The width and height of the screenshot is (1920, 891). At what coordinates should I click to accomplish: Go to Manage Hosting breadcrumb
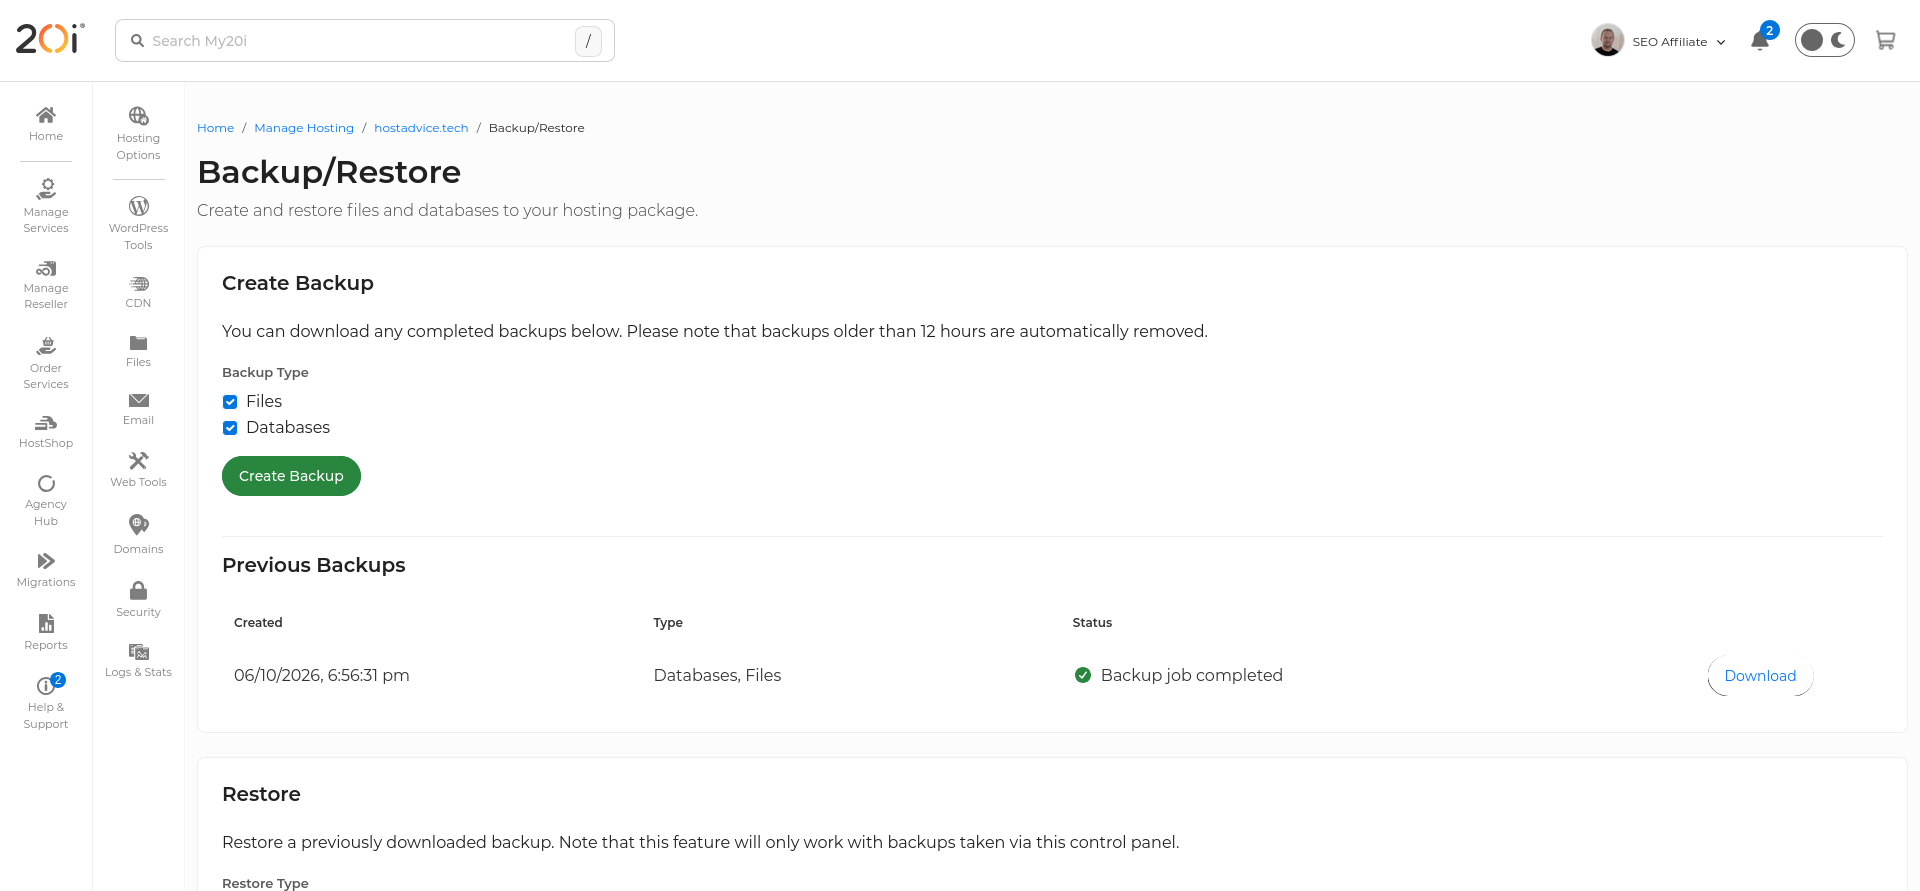(x=304, y=128)
